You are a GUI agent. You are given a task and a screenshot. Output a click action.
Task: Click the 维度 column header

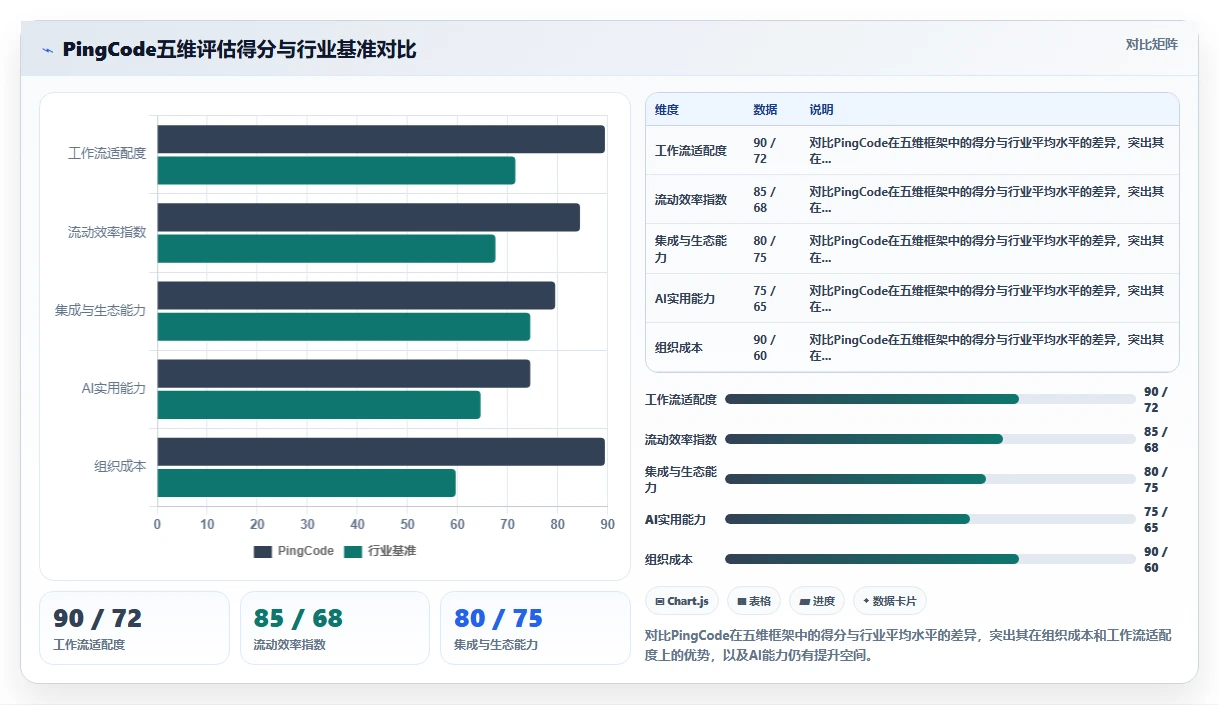click(667, 110)
